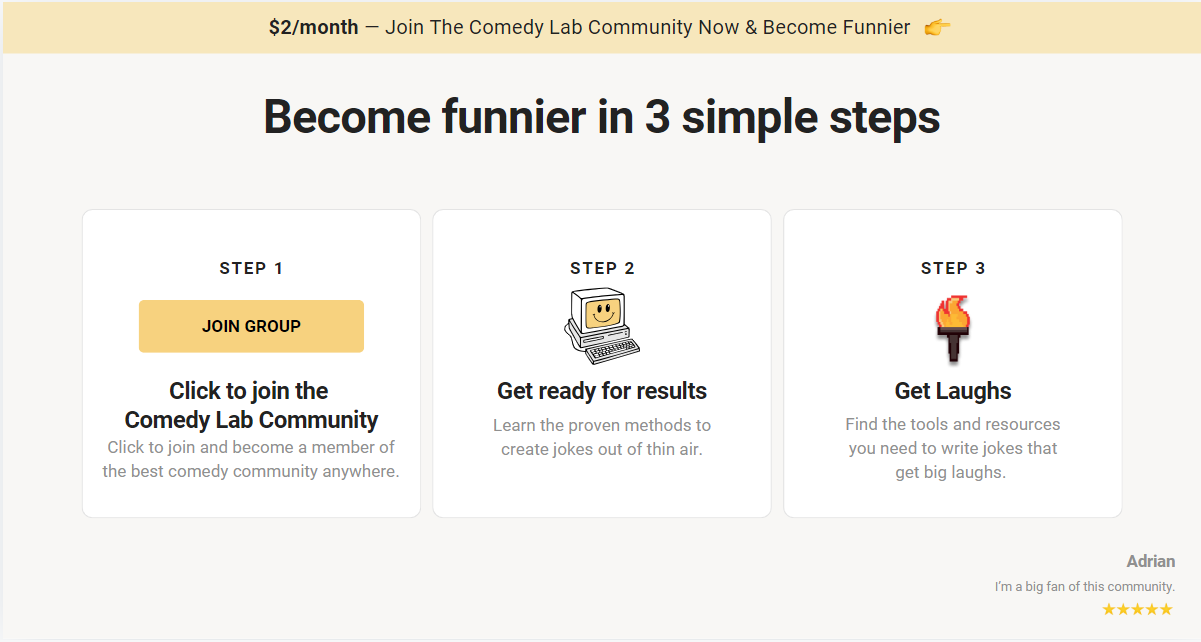Screen dimensions: 1201x642
Task: Click the middle star under Adrian's review
Action: pos(1137,609)
